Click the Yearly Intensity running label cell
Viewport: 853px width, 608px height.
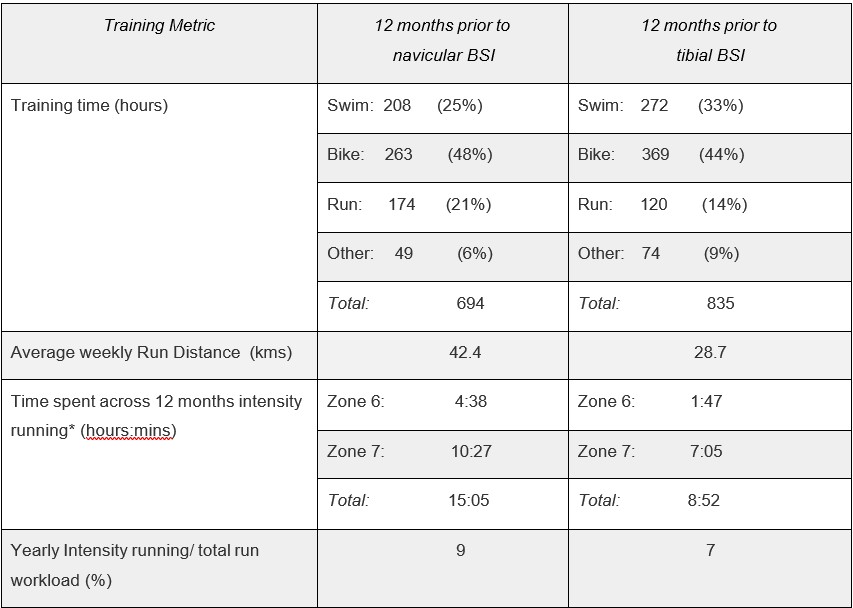pos(159,568)
